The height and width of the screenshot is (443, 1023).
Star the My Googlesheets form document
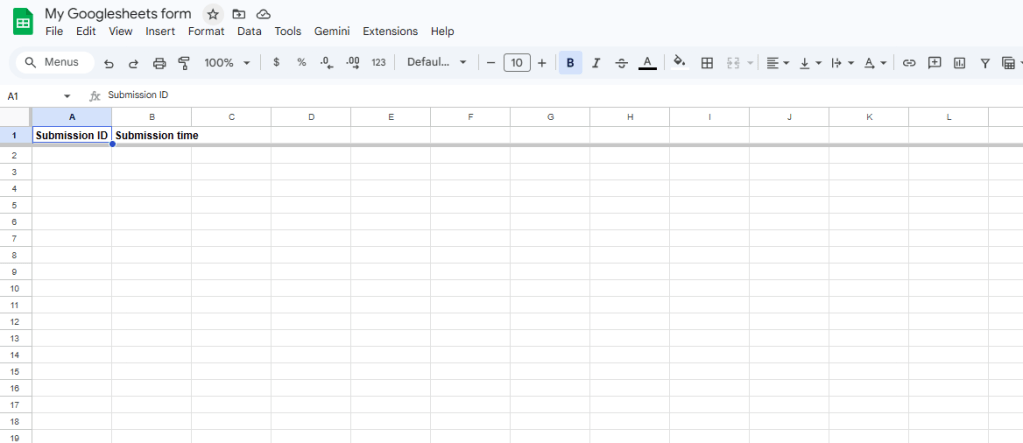coord(212,14)
